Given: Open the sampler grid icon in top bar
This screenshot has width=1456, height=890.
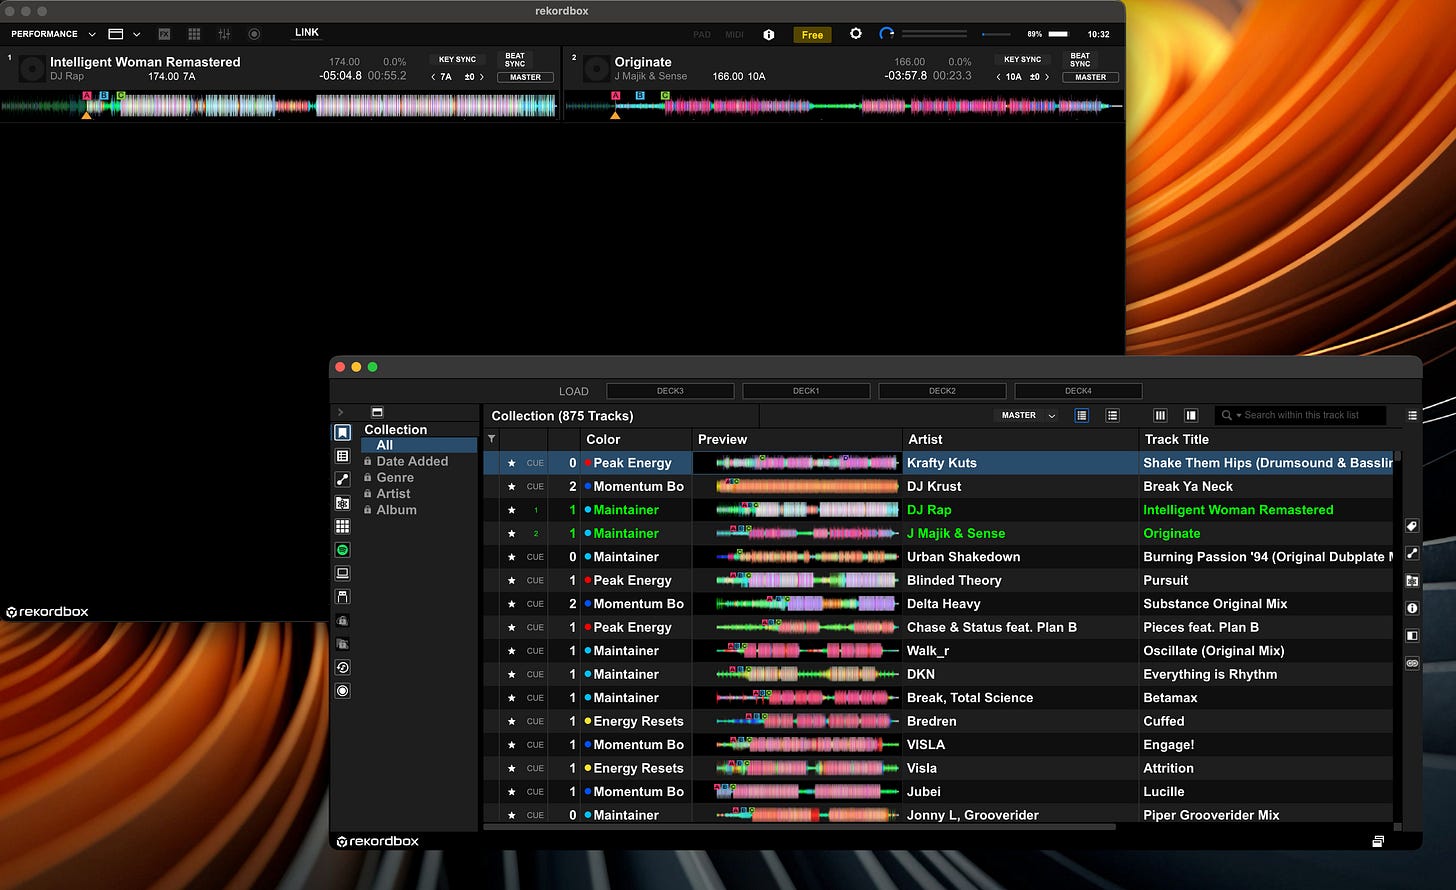Looking at the screenshot, I should (x=194, y=34).
